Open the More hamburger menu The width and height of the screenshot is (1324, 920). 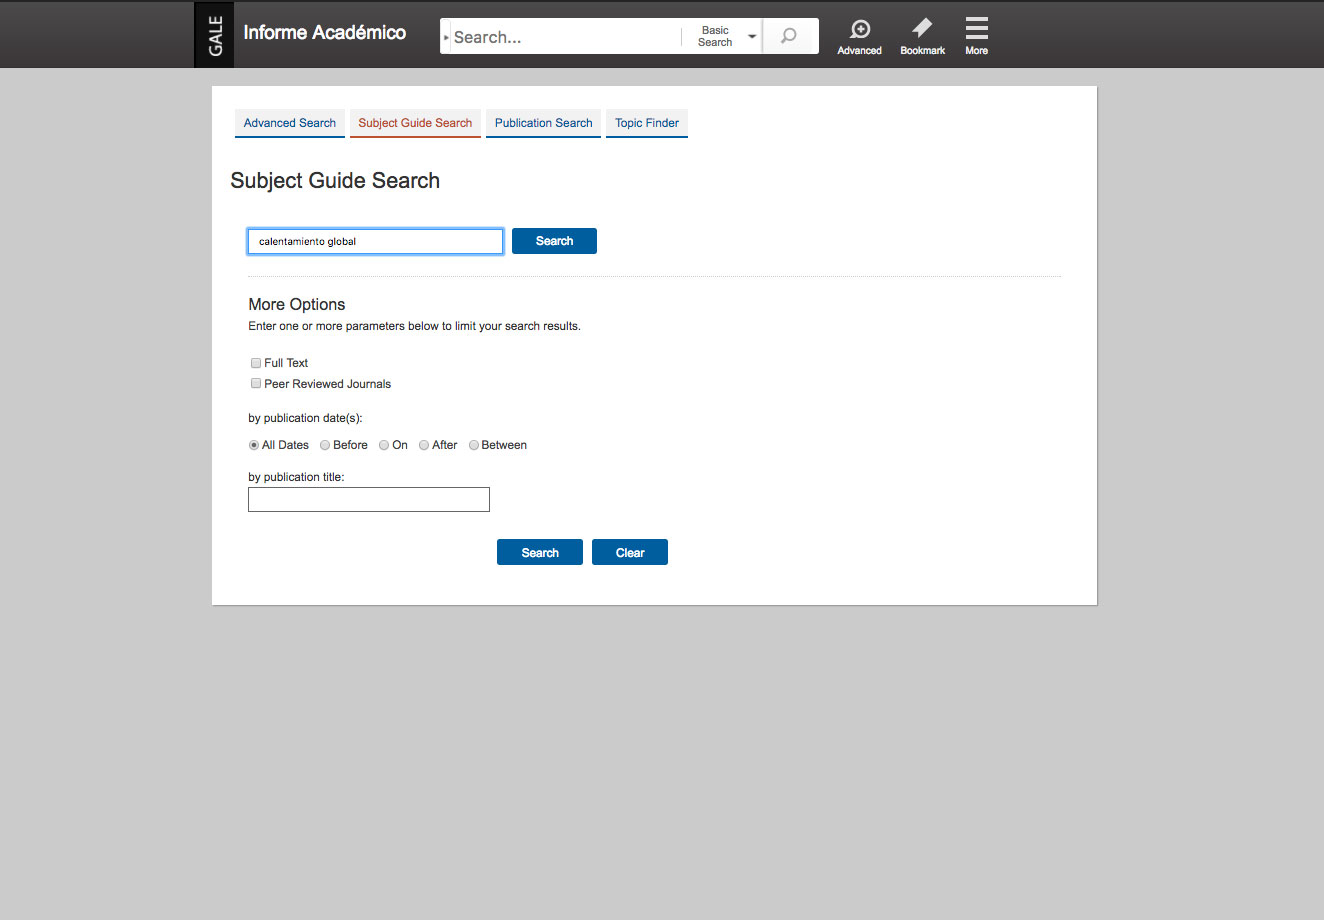977,36
